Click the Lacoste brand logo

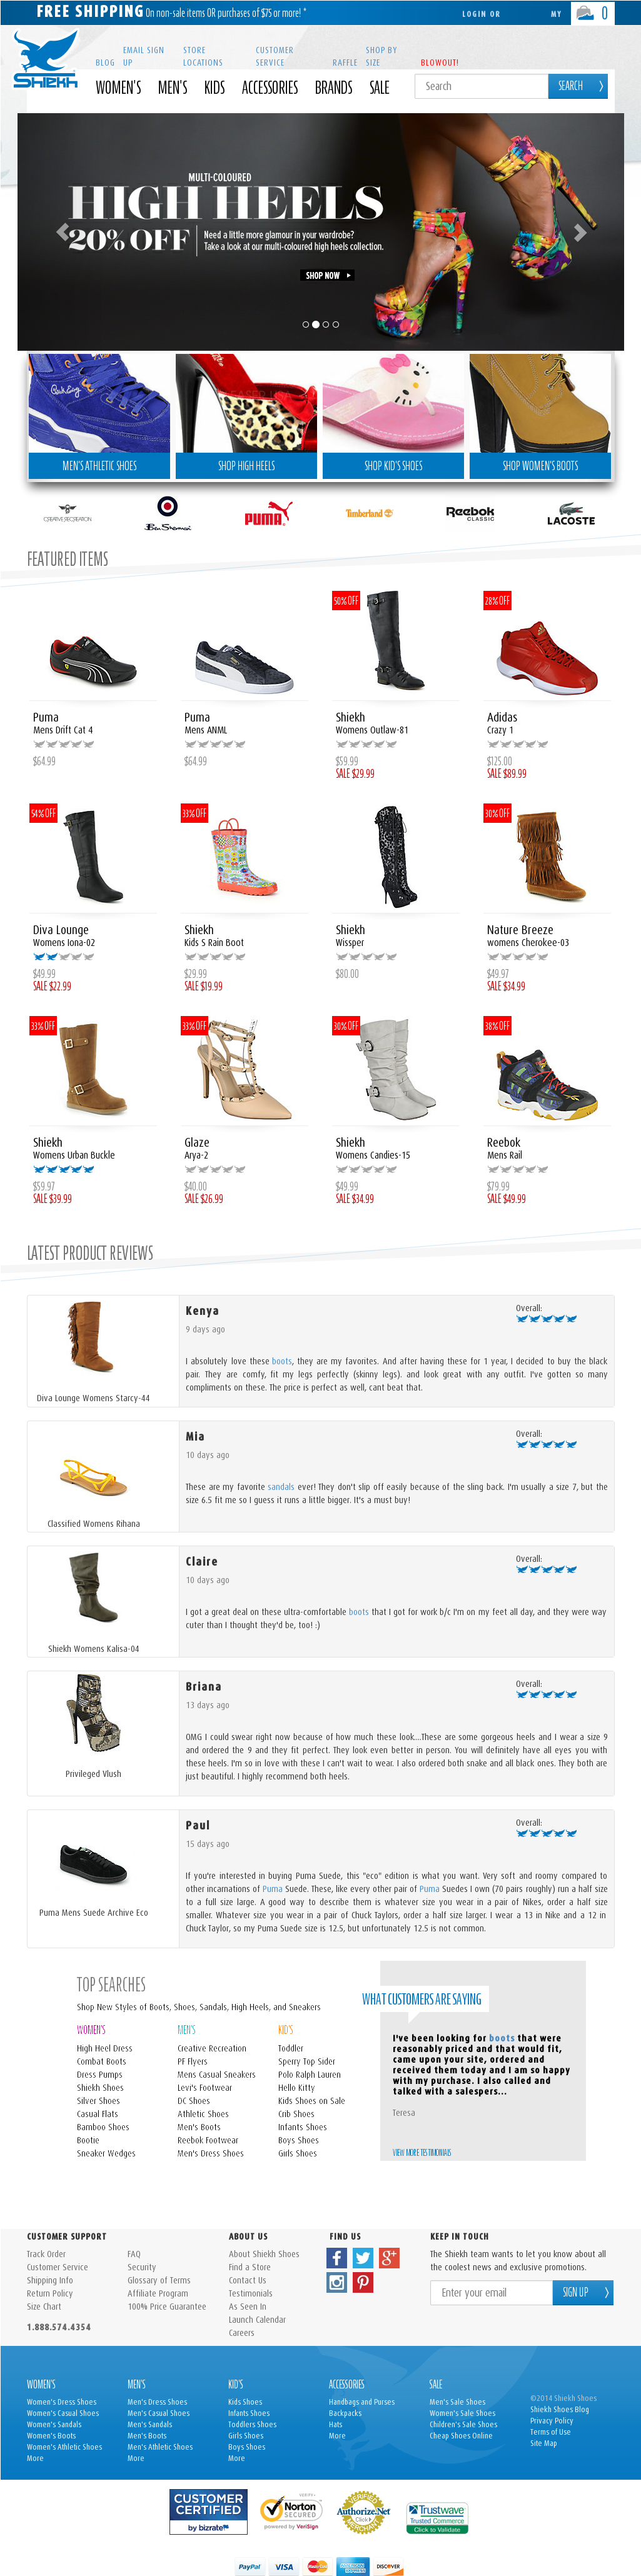(571, 514)
